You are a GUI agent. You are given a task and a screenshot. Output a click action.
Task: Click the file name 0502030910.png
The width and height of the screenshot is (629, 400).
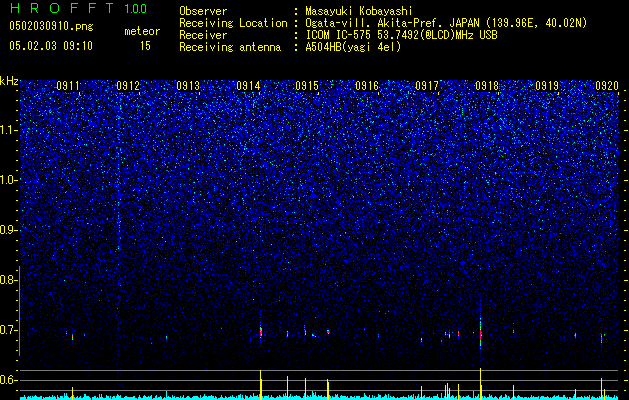point(51,26)
